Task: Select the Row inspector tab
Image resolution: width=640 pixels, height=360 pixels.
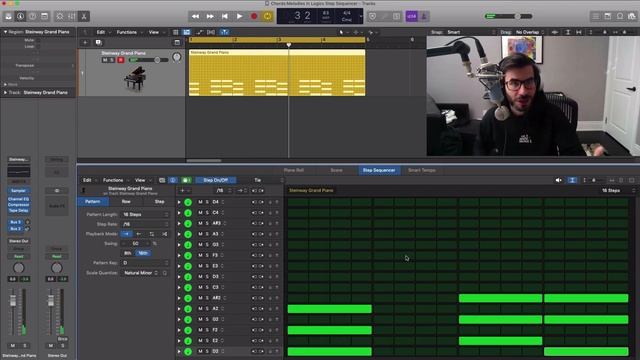Action: click(x=126, y=202)
